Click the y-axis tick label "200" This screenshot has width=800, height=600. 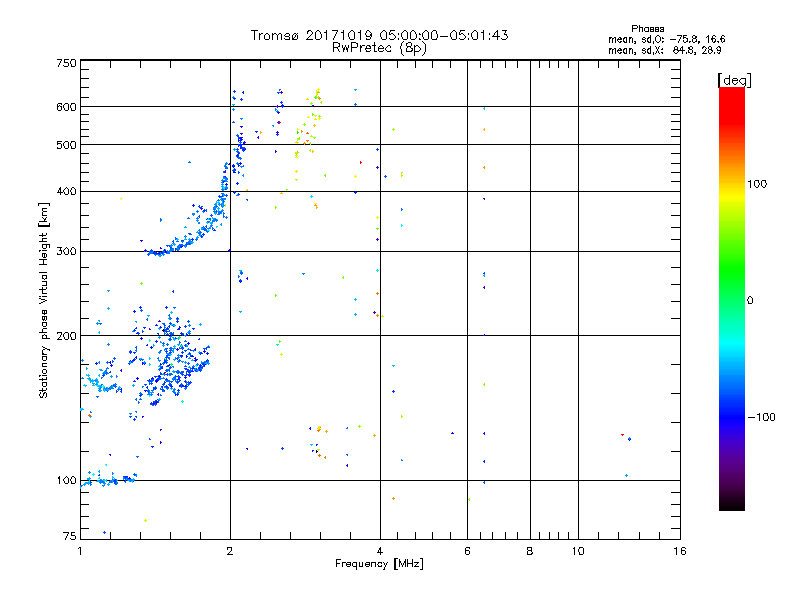(67, 336)
